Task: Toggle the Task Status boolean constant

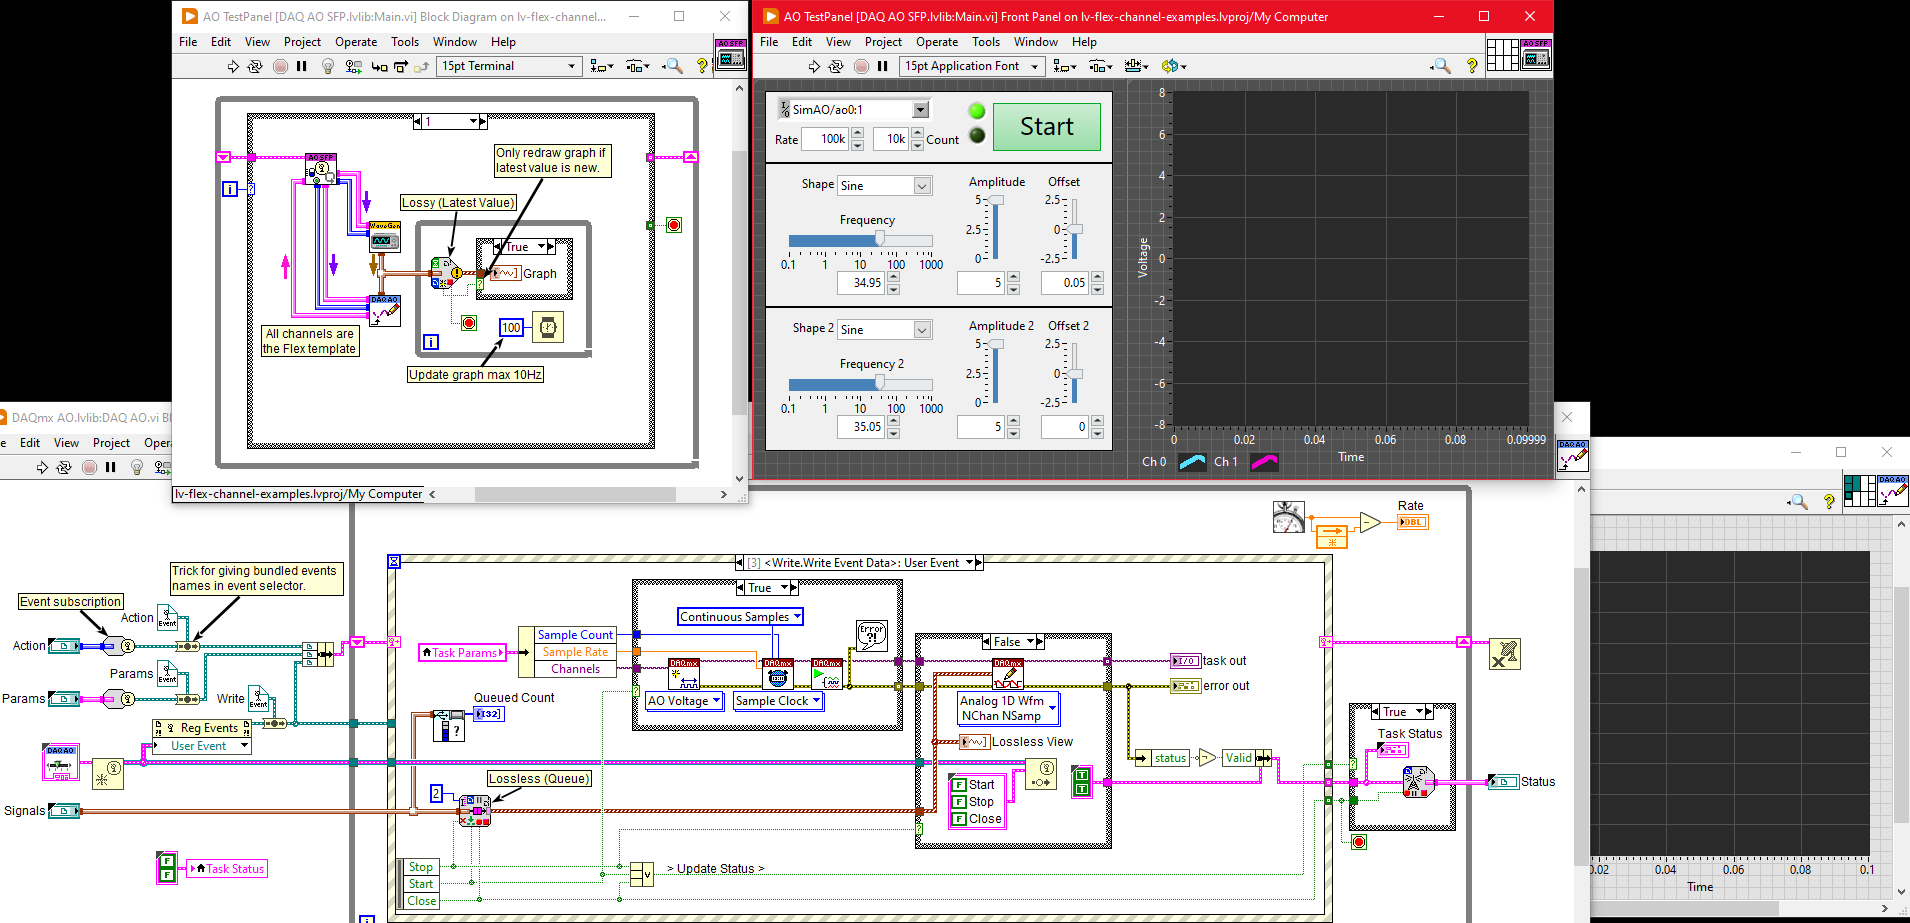Action: [x=166, y=868]
